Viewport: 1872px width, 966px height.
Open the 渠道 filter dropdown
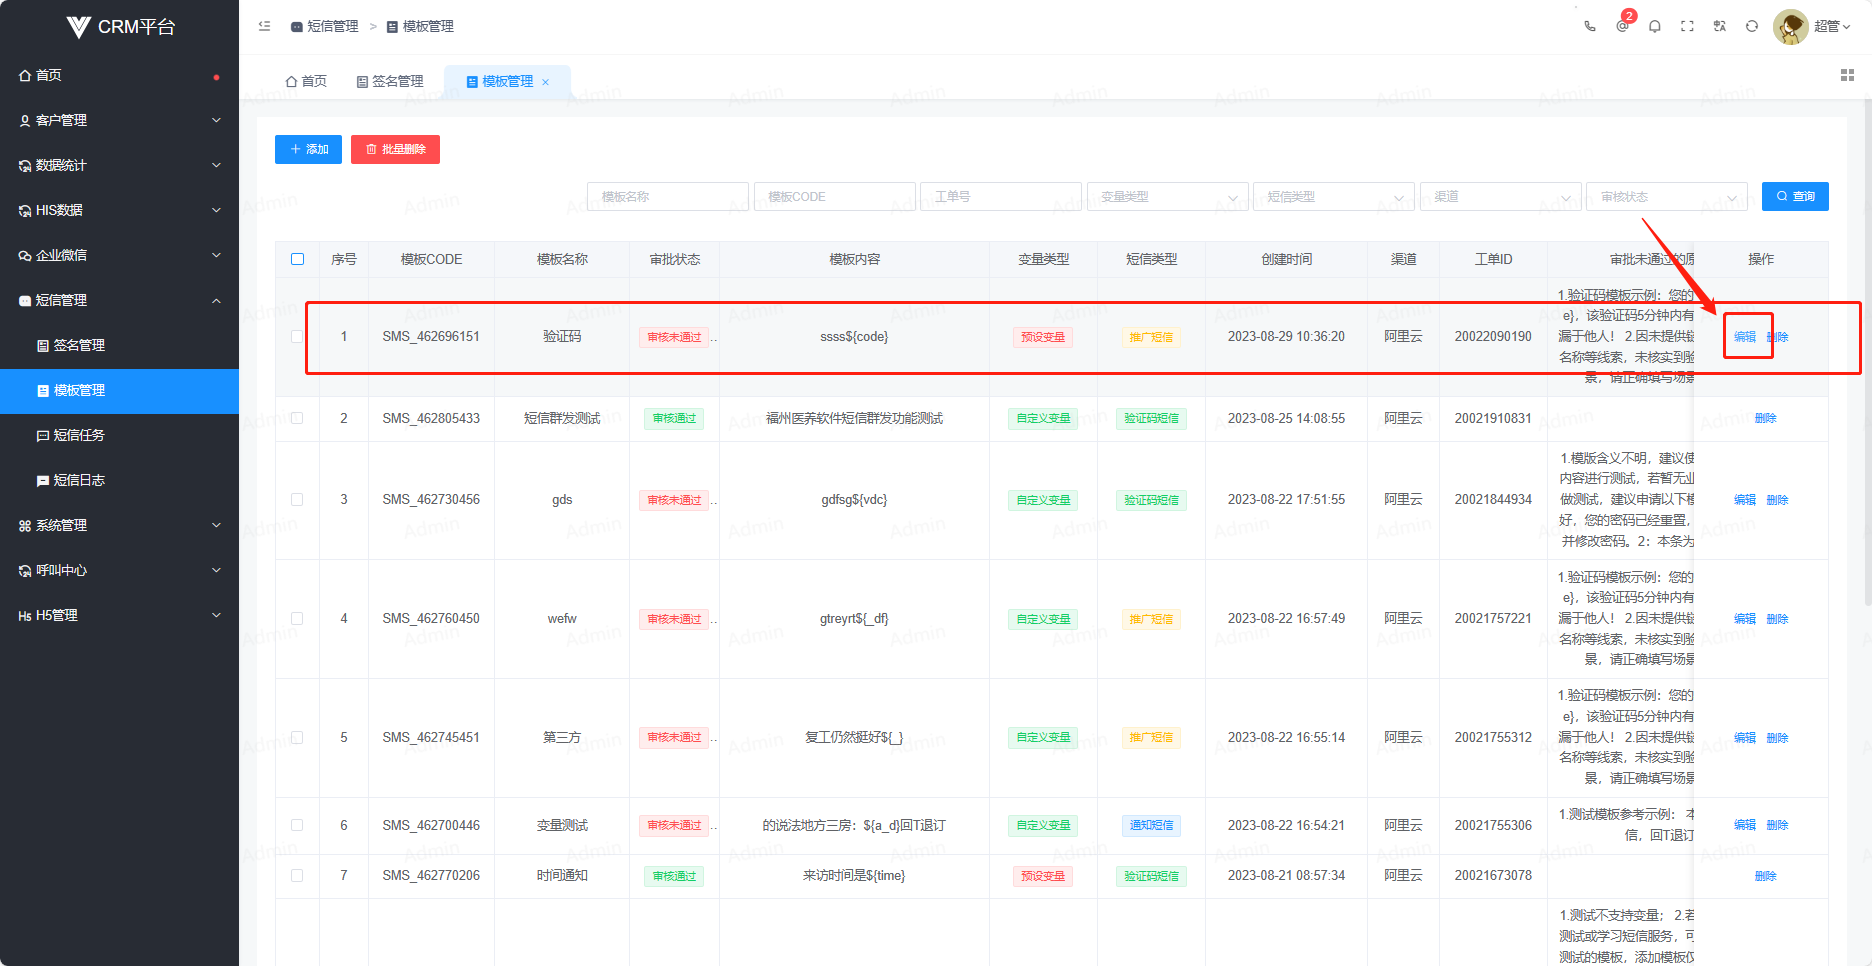point(1501,196)
